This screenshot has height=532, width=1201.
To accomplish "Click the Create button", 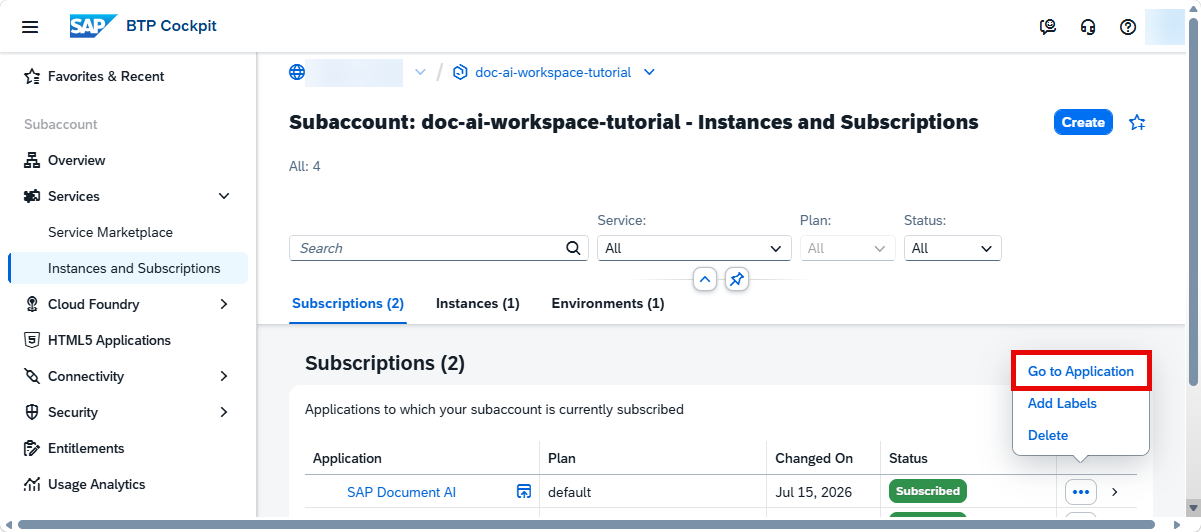I will click(x=1083, y=122).
